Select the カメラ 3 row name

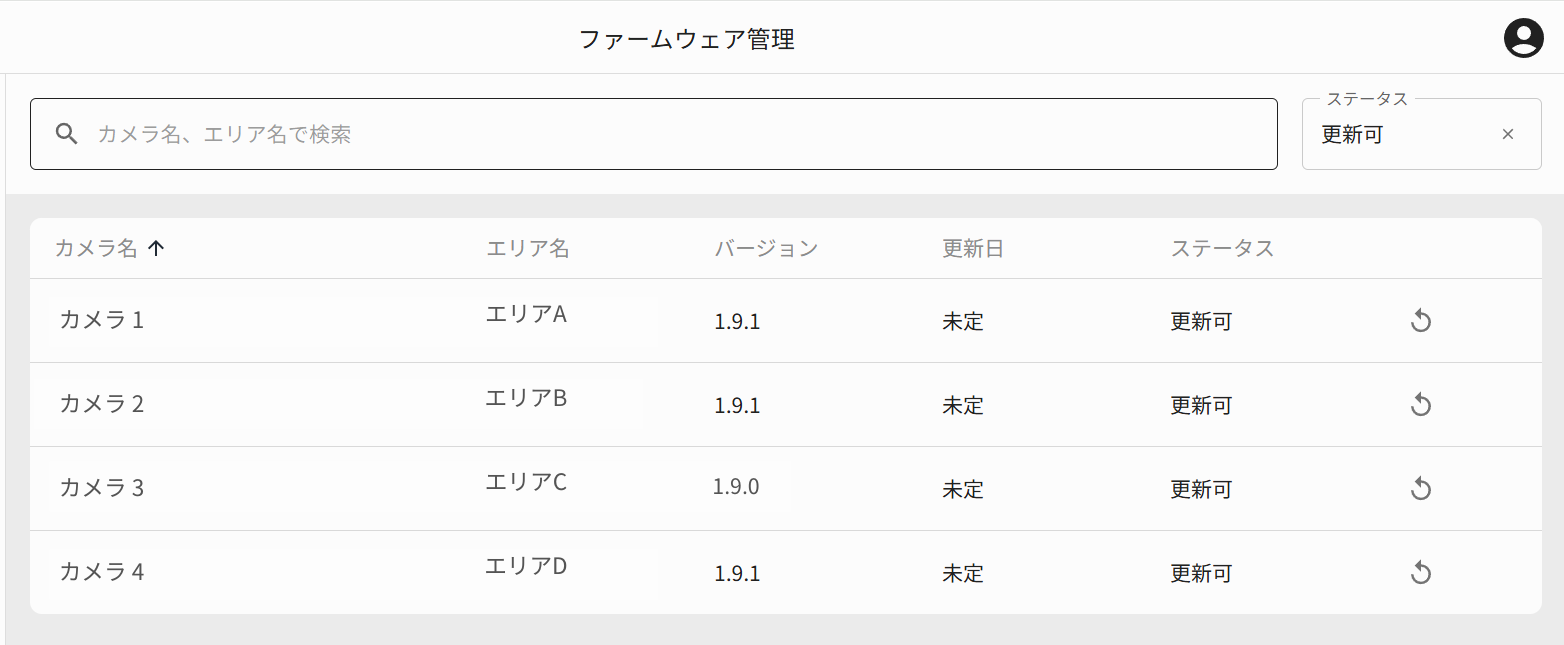pos(101,488)
